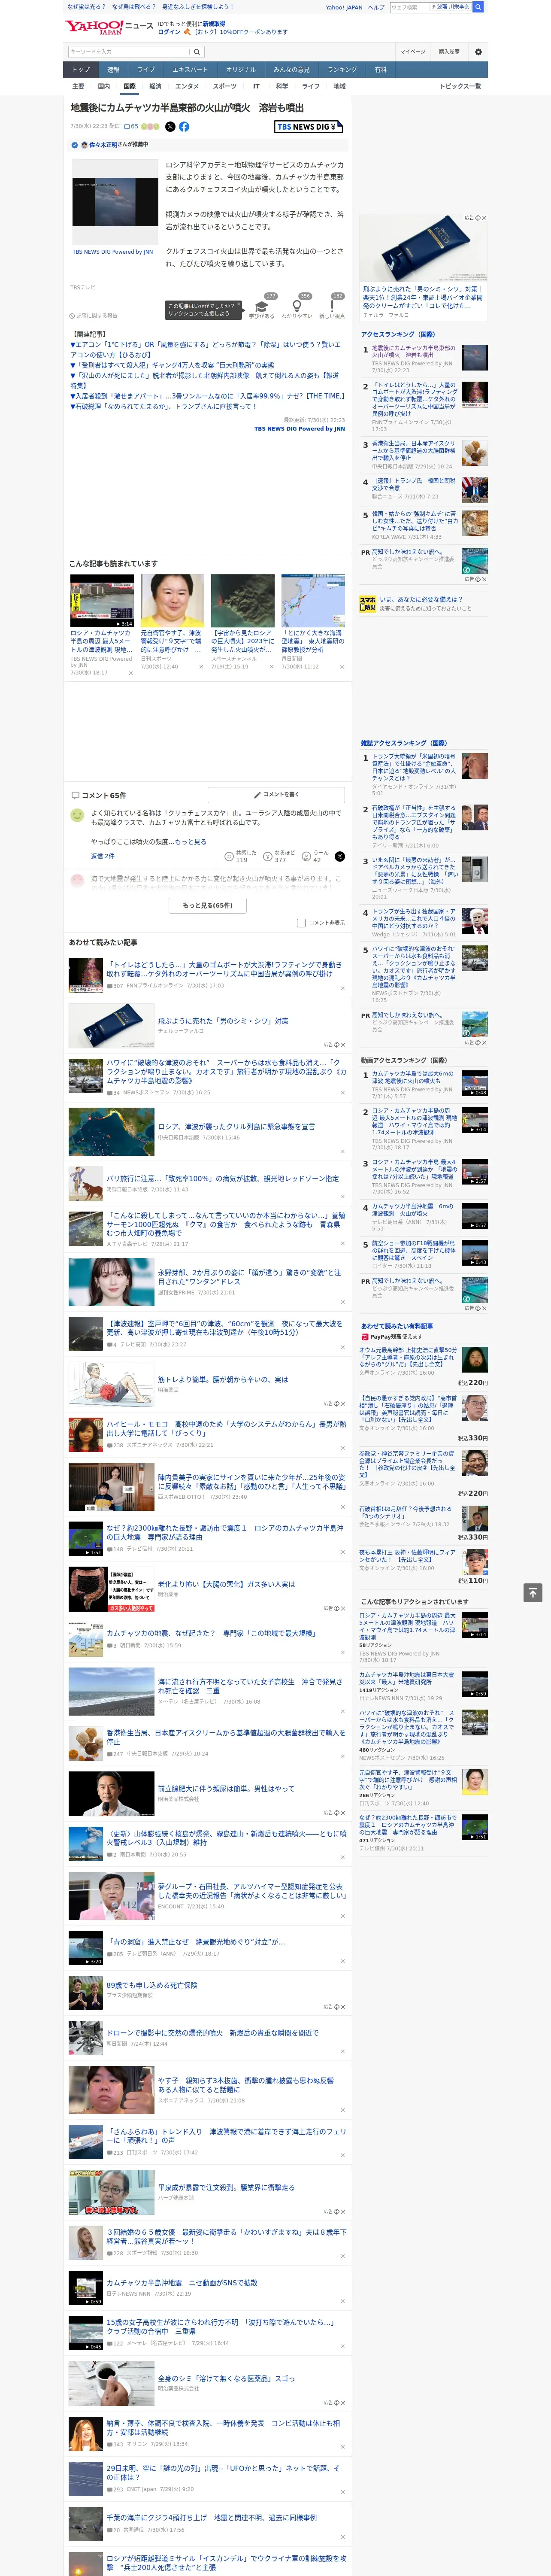Open settings gear icon next to 購入履歴
This screenshot has width=551, height=2576.
coord(478,52)
